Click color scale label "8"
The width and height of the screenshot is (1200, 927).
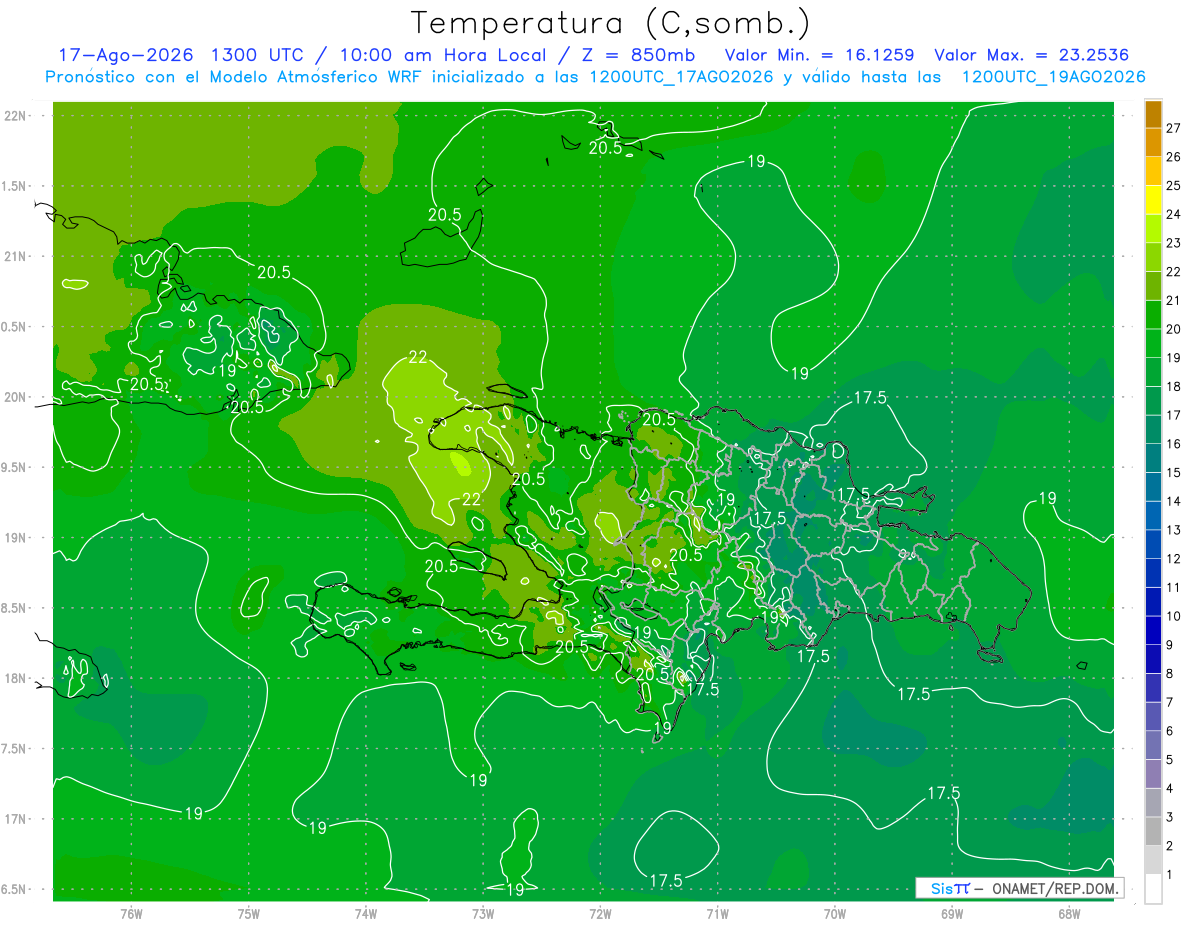(1170, 673)
